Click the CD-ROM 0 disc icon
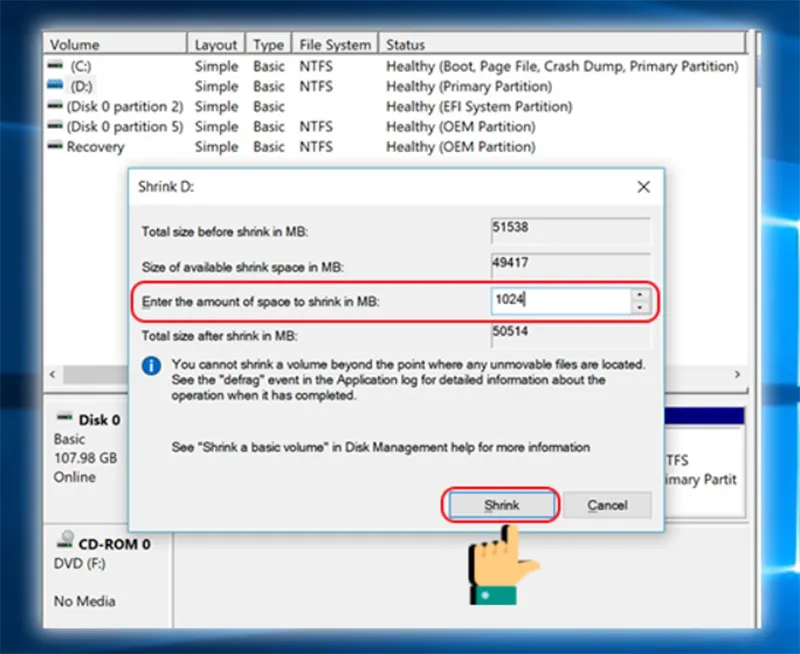 pos(65,540)
